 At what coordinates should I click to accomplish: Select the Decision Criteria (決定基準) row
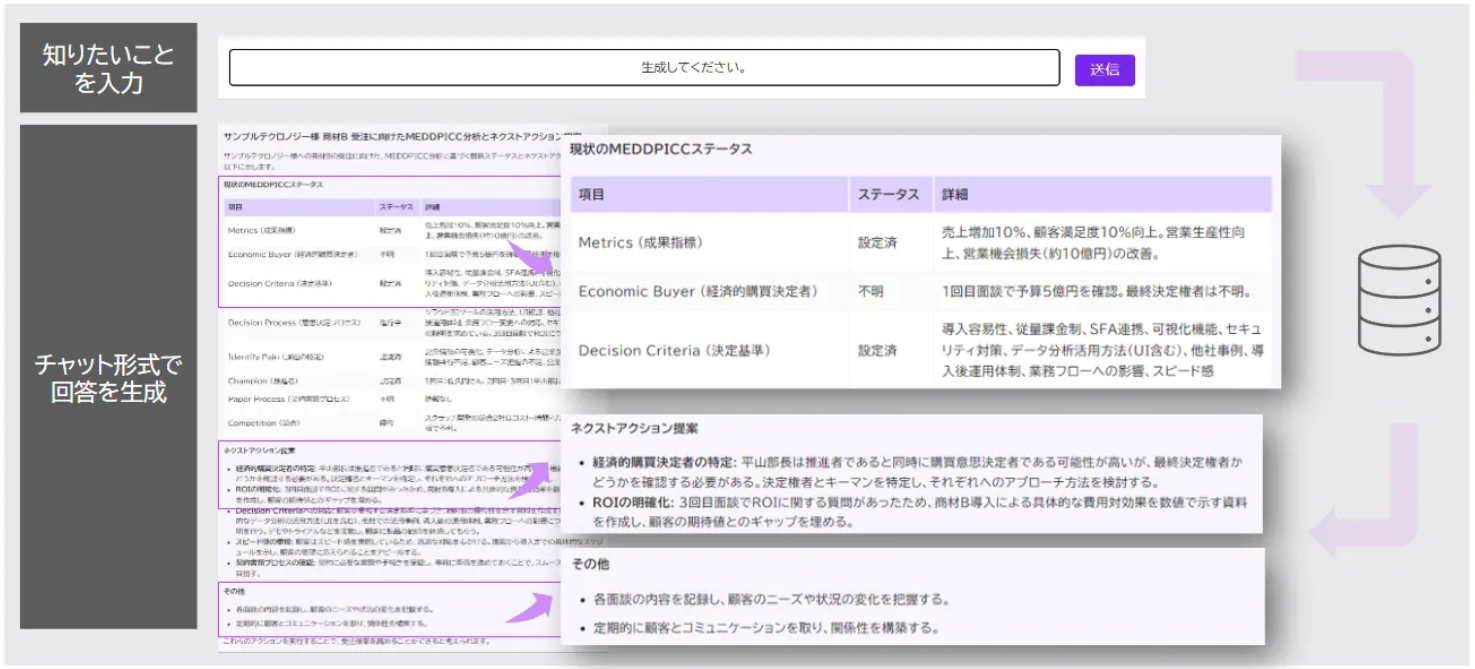(x=921, y=350)
